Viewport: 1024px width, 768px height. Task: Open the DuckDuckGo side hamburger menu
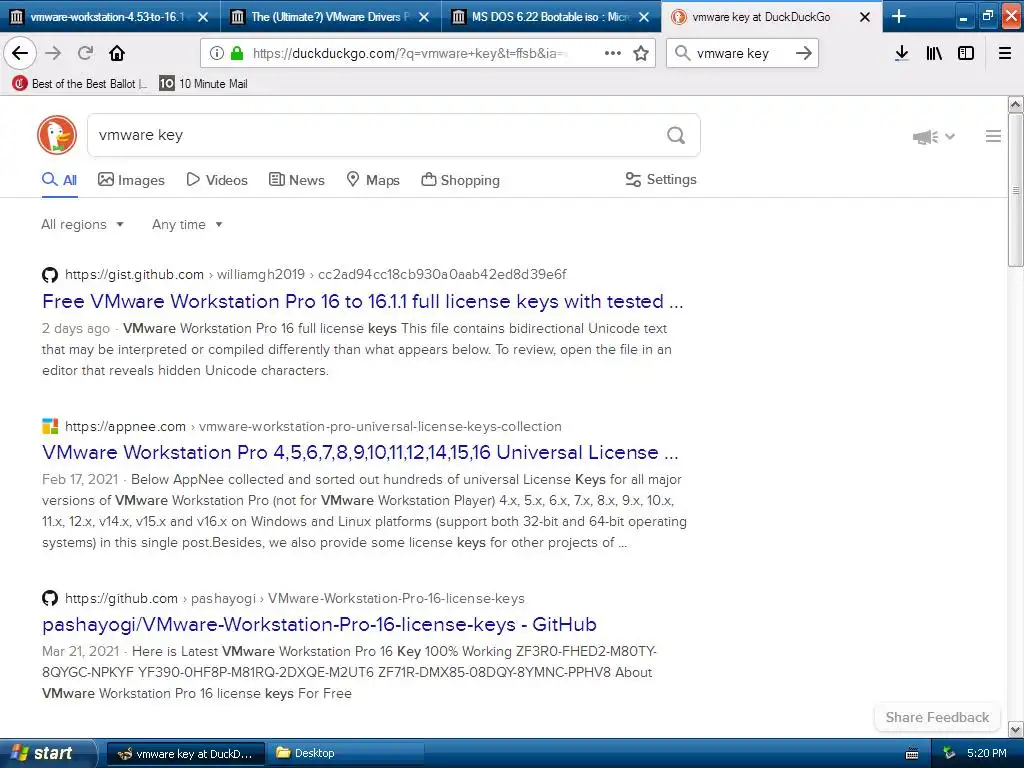993,136
